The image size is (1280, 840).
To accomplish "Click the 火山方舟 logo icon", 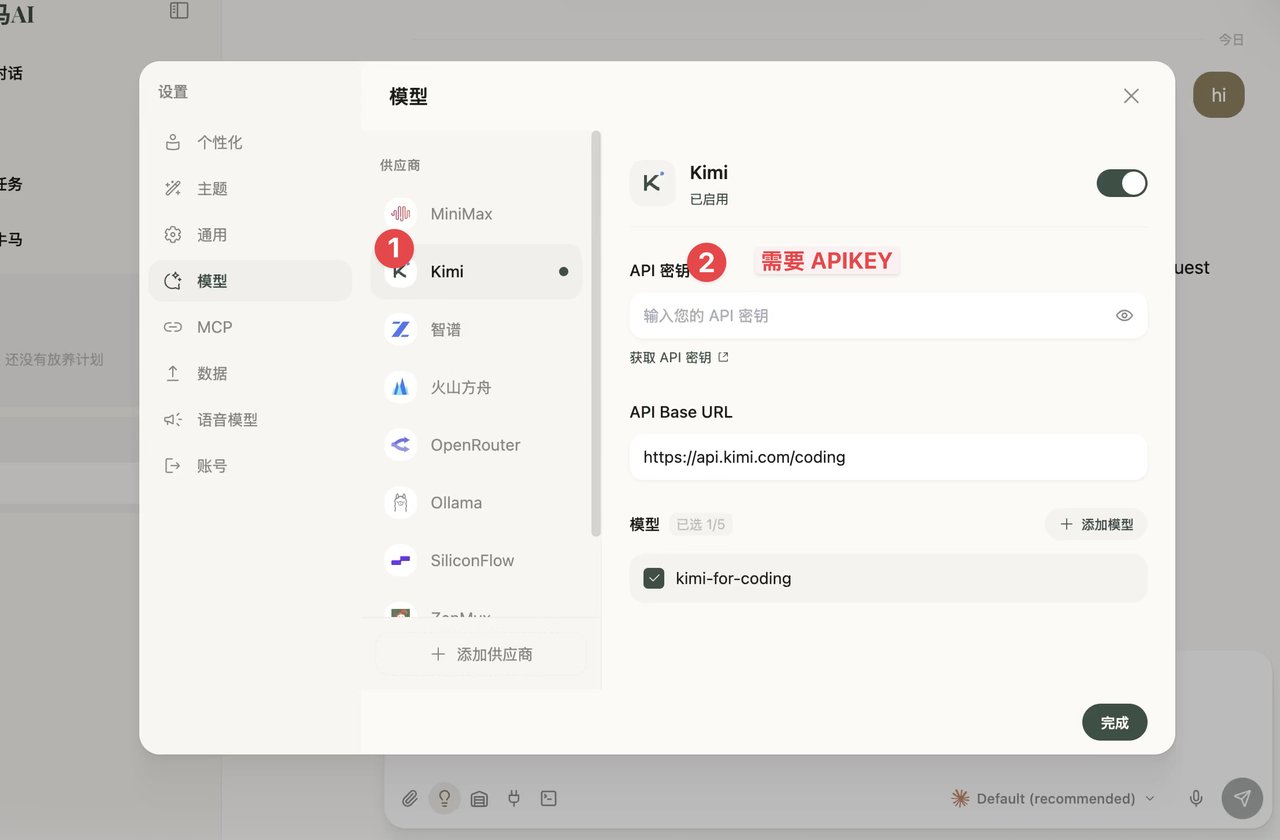I will [x=401, y=387].
